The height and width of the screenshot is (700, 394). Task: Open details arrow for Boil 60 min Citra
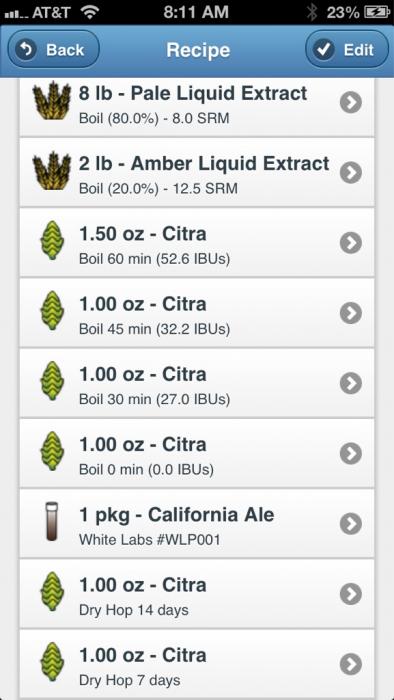(351, 243)
